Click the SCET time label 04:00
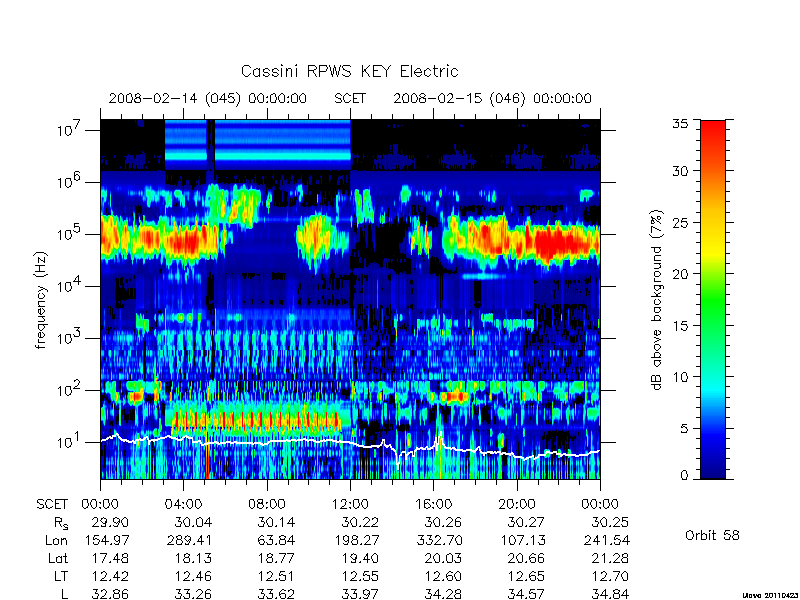This screenshot has width=800, height=600. click(x=184, y=504)
